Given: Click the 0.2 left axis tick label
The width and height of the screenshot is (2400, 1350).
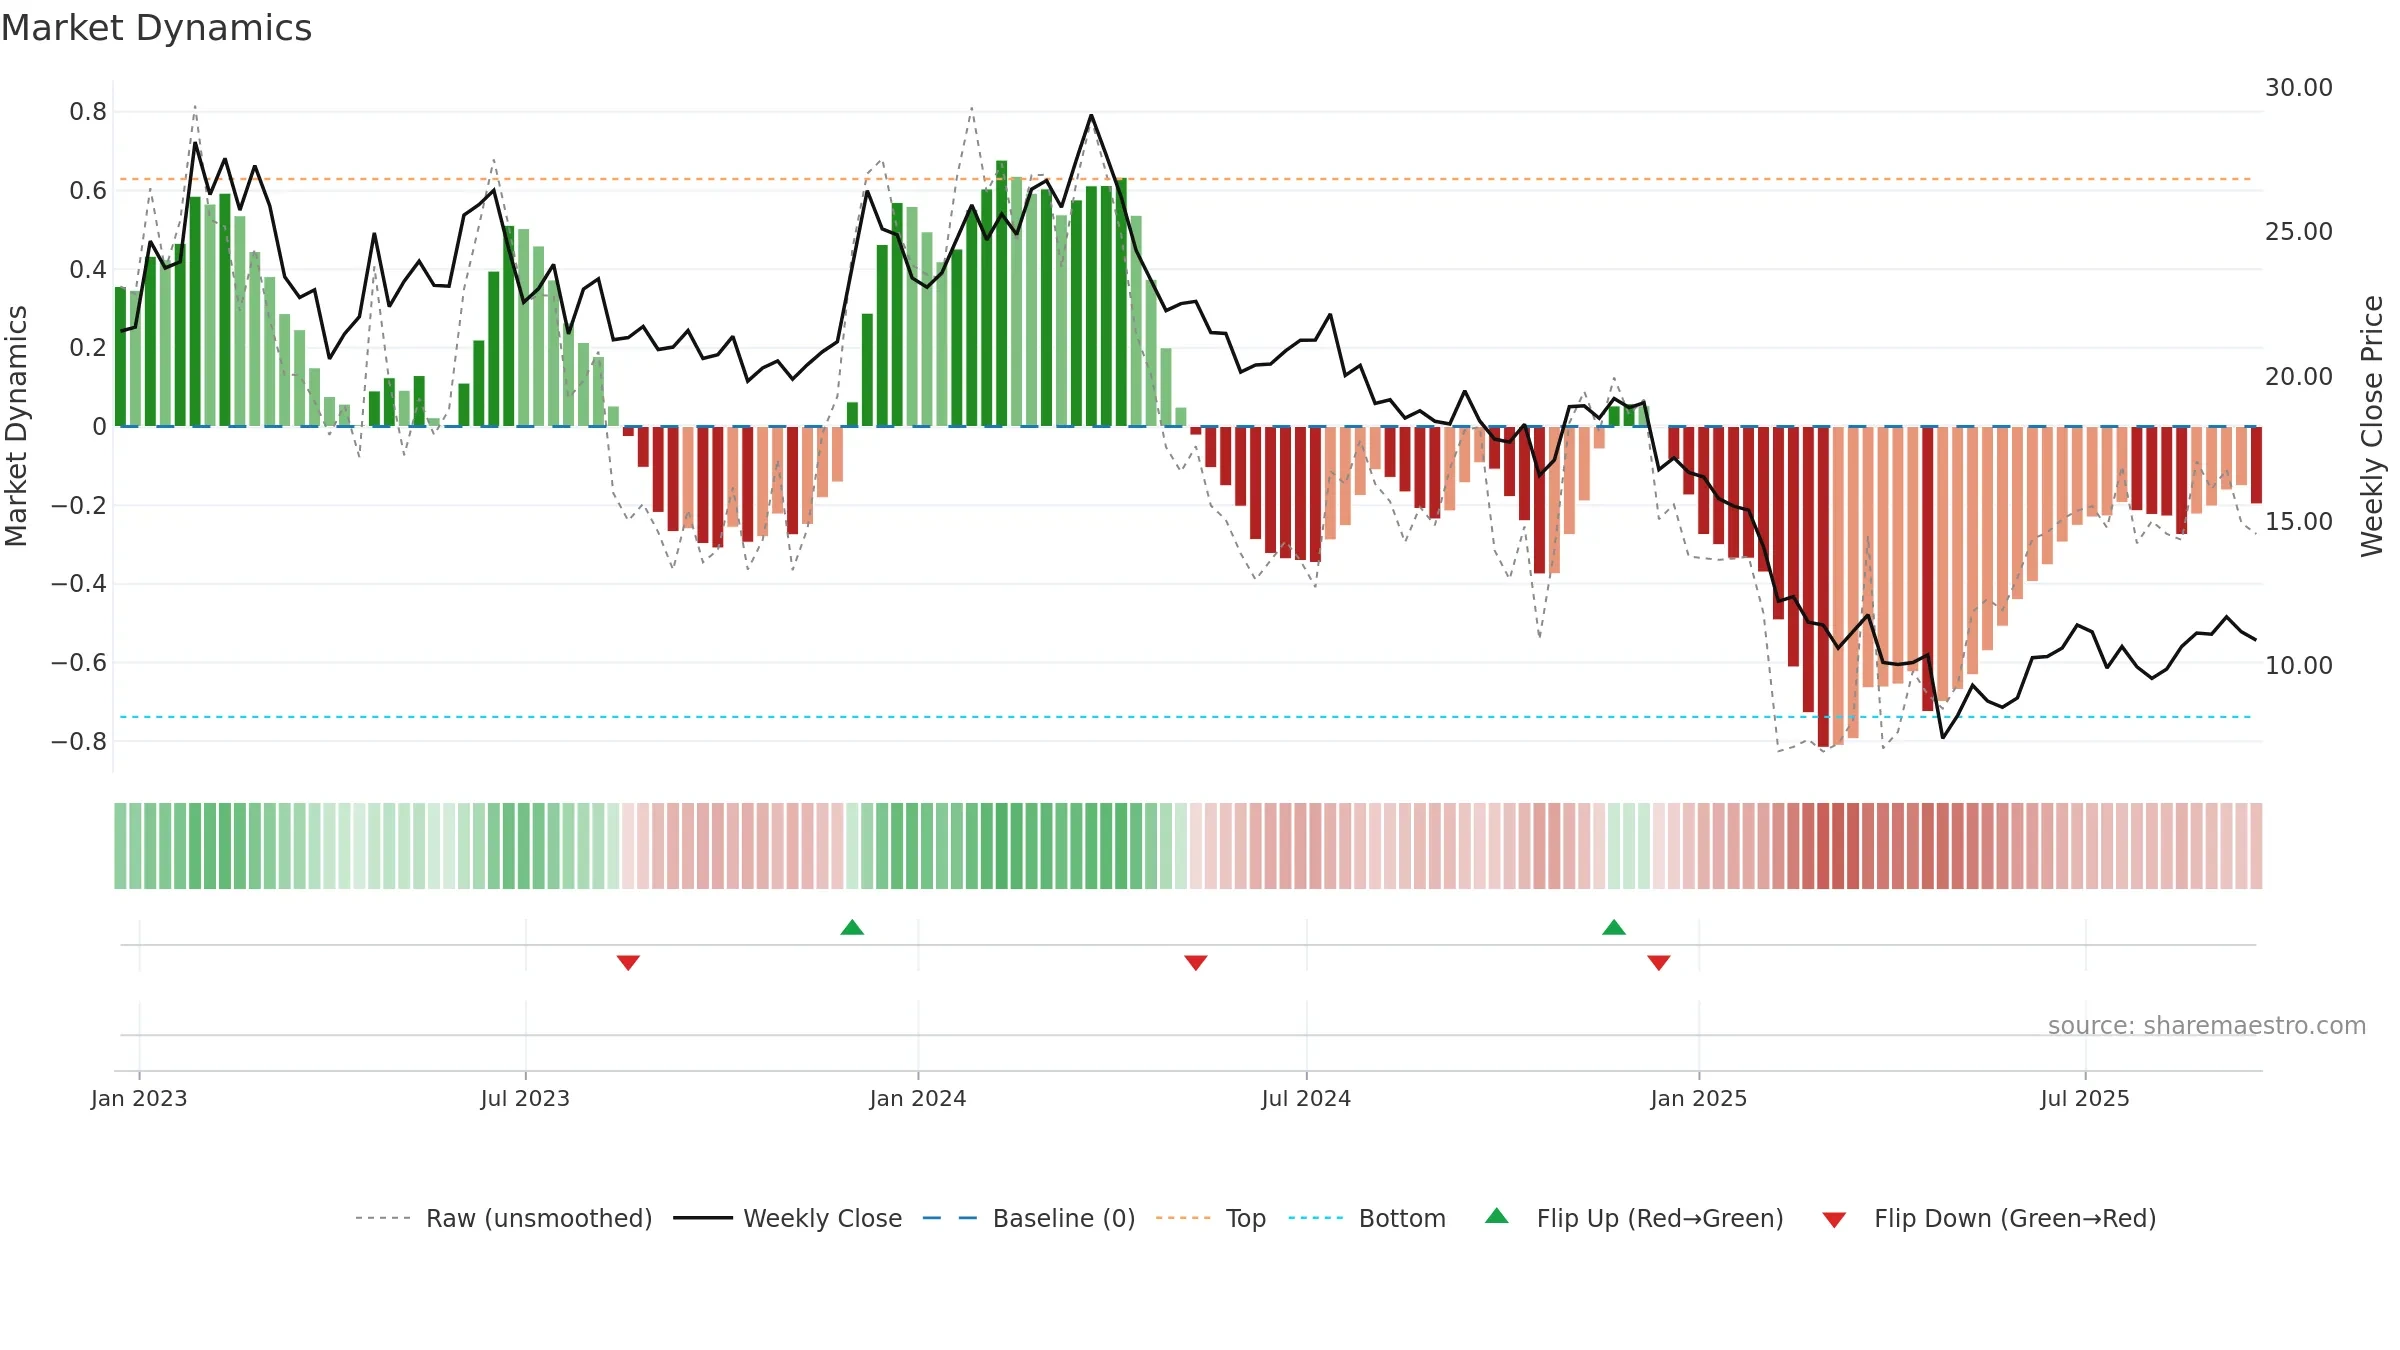Looking at the screenshot, I should (88, 348).
